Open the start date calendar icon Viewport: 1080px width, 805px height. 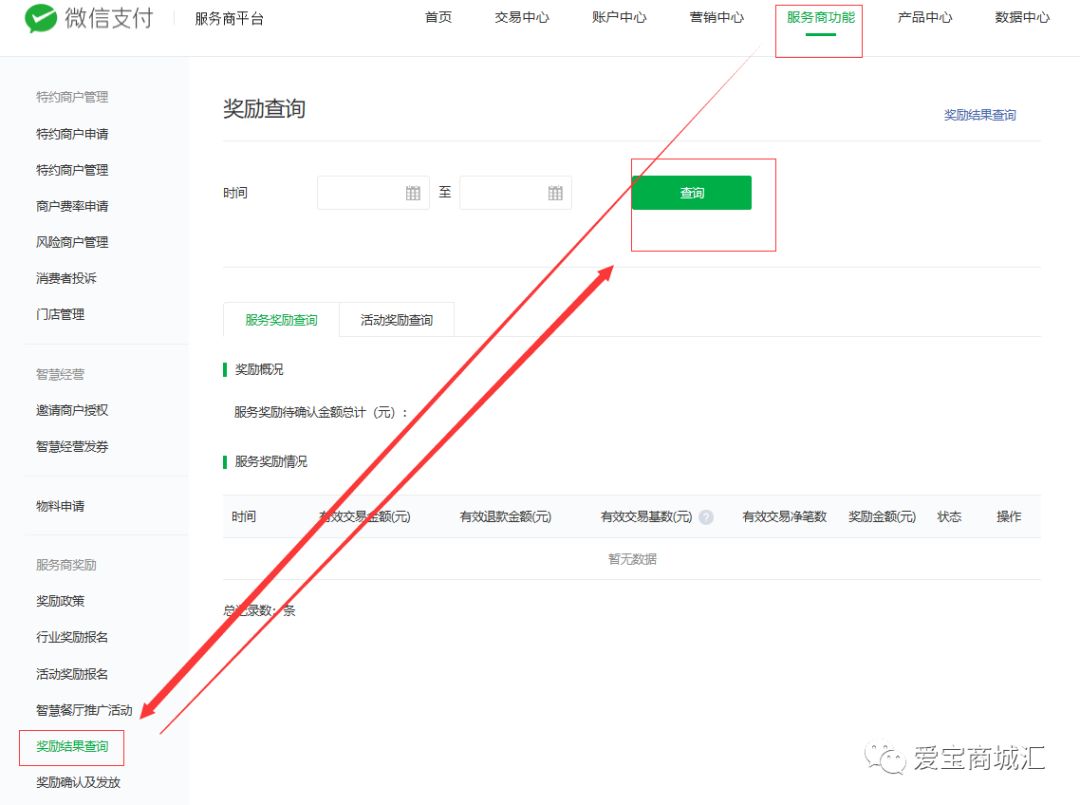[x=413, y=193]
